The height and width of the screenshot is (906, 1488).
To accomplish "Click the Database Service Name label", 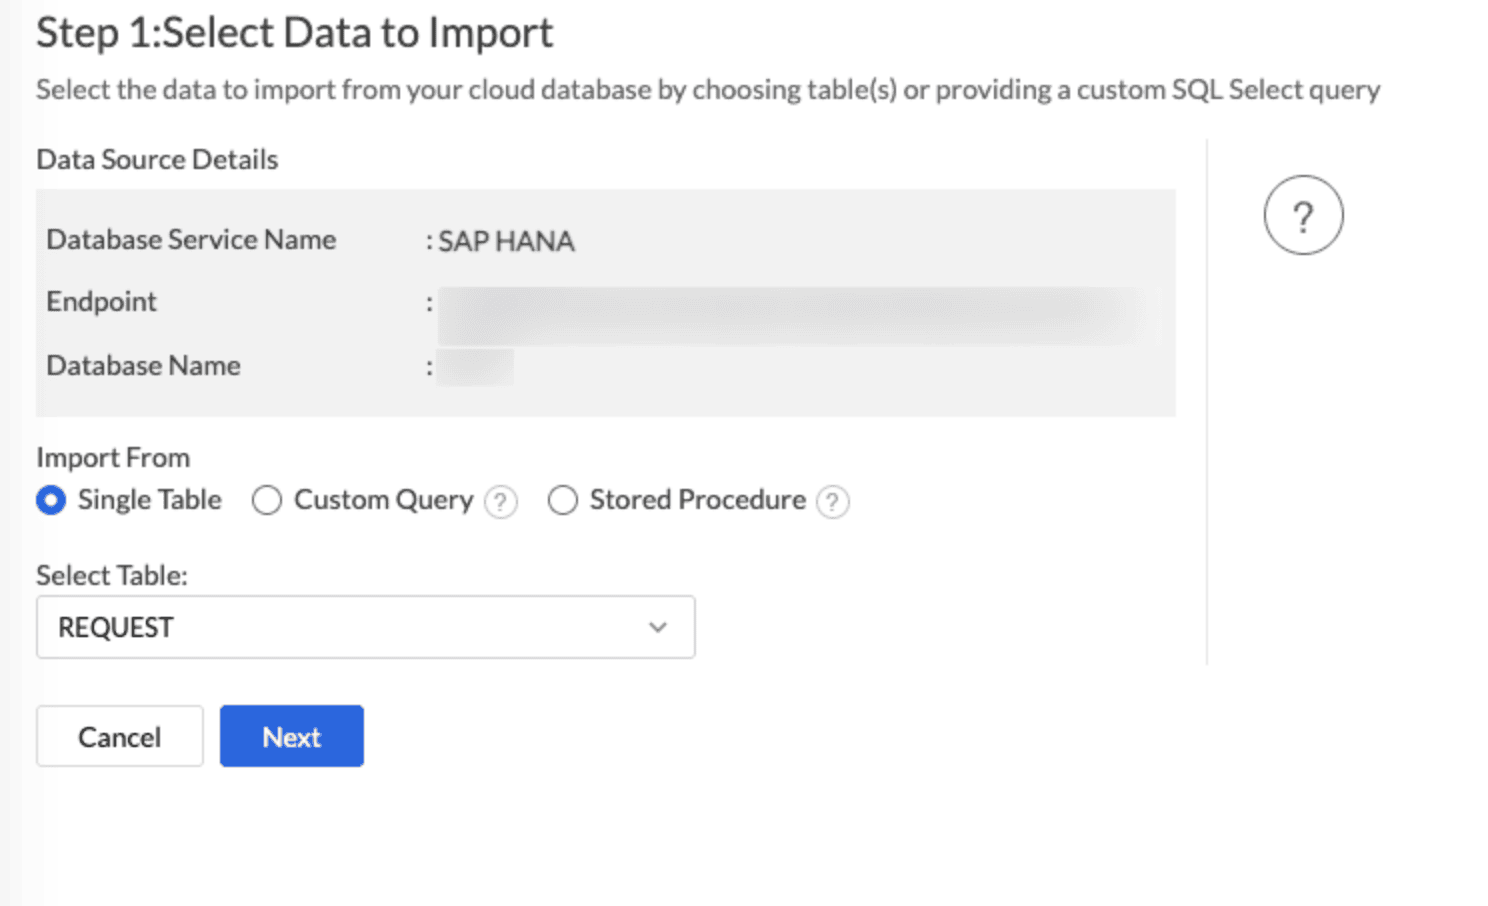I will pyautogui.click(x=191, y=240).
